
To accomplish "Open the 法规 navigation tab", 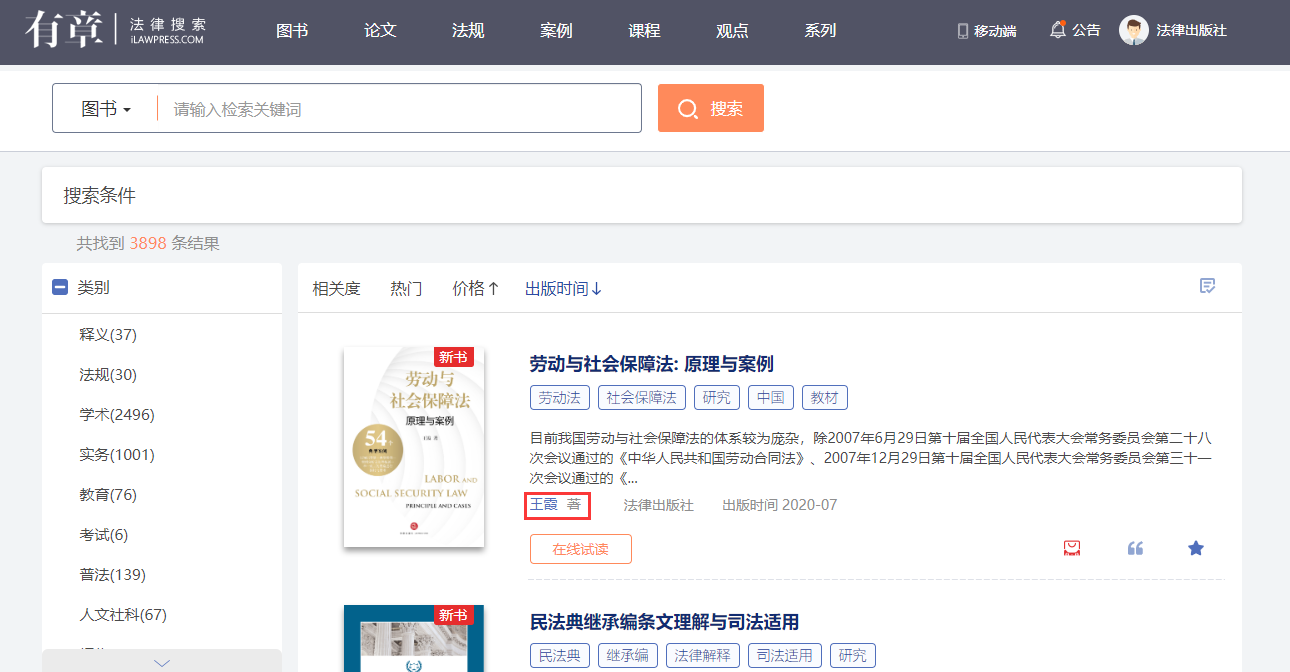I will coord(468,31).
